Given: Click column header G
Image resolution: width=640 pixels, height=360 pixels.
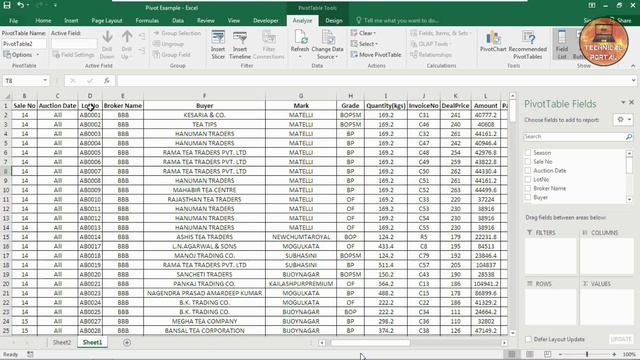Looking at the screenshot, I should point(301,96).
